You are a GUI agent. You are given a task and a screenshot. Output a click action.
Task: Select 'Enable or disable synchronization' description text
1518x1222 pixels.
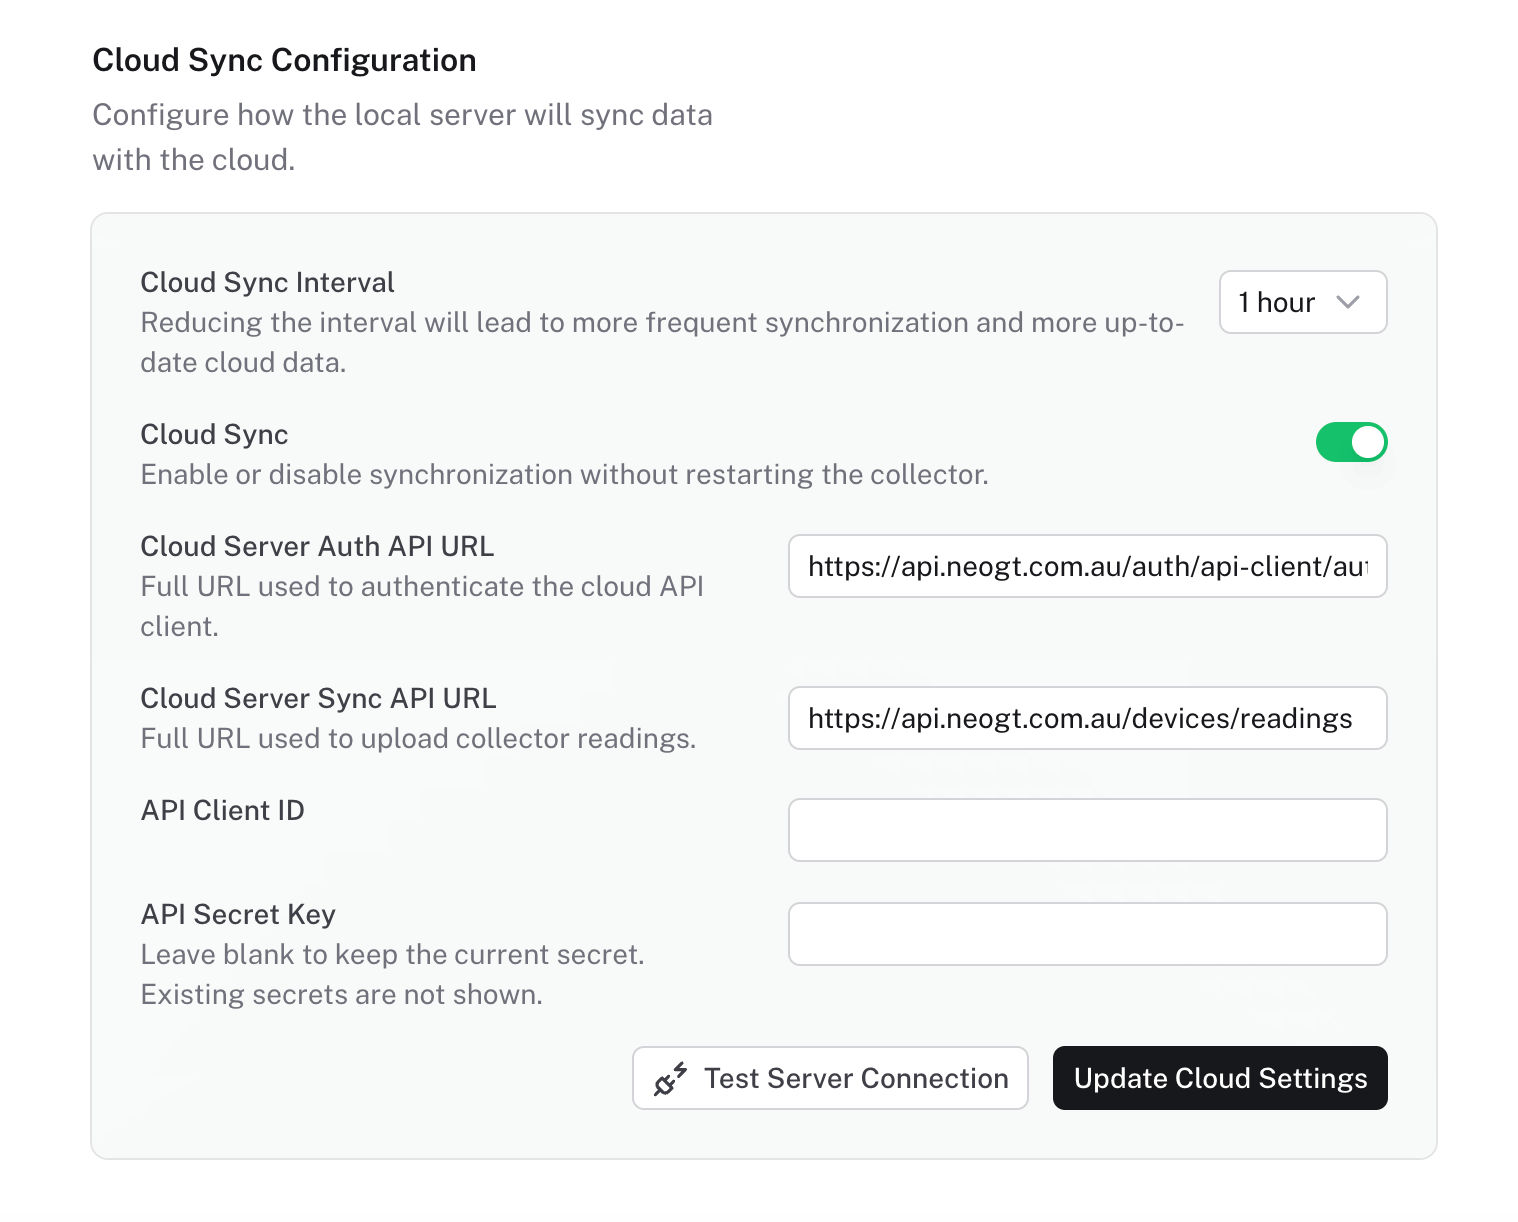[564, 474]
